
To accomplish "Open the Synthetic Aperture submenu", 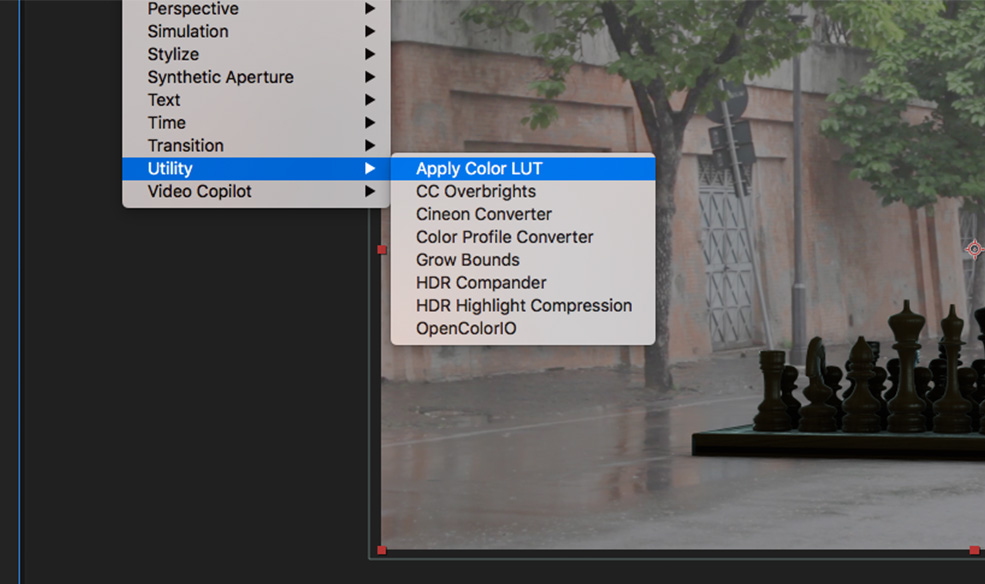I will pyautogui.click(x=256, y=77).
